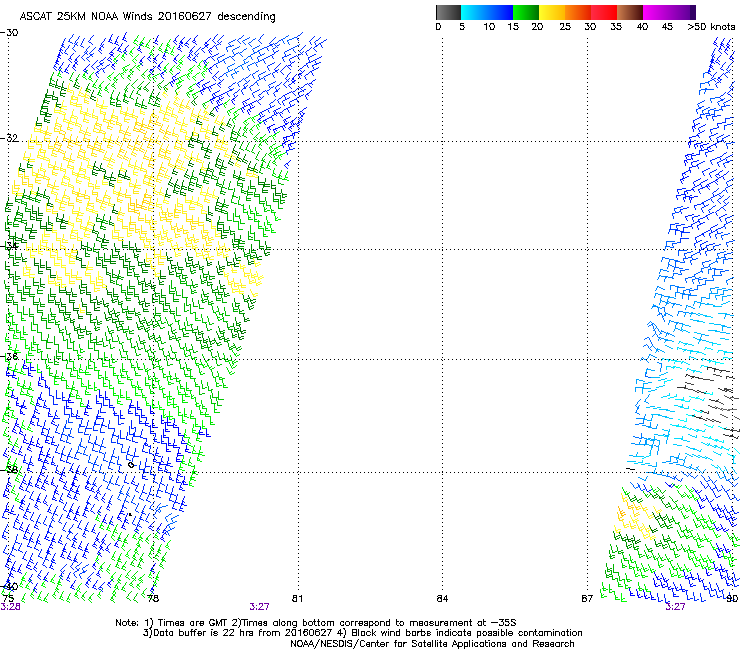Select the legend scale label '15'
The width and height of the screenshot is (740, 650).
coord(513,27)
